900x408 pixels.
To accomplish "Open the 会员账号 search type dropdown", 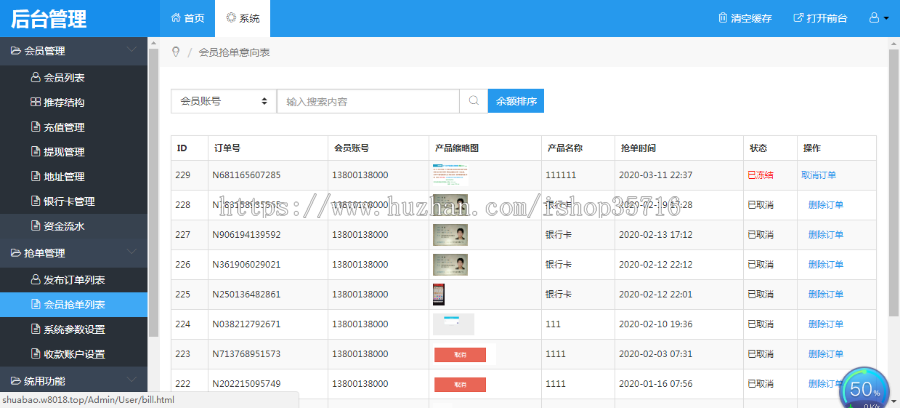I will [x=223, y=101].
